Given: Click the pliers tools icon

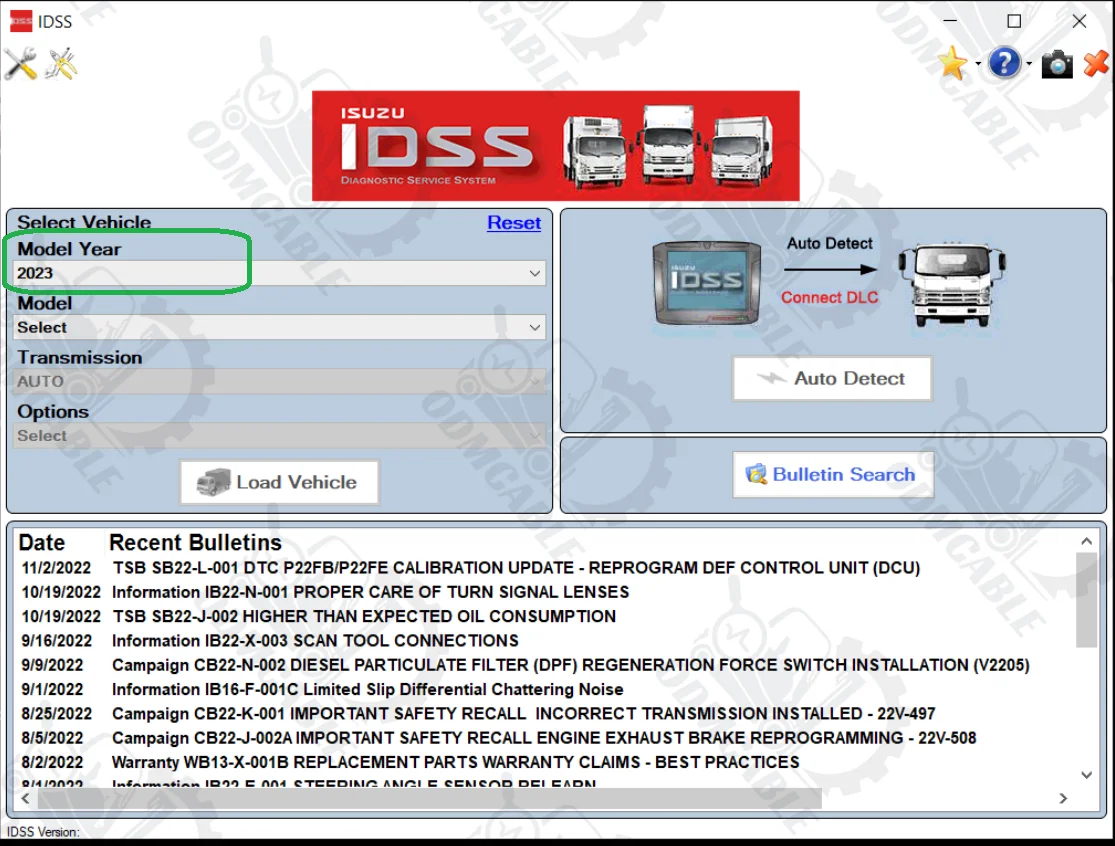Looking at the screenshot, I should pyautogui.click(x=62, y=62).
